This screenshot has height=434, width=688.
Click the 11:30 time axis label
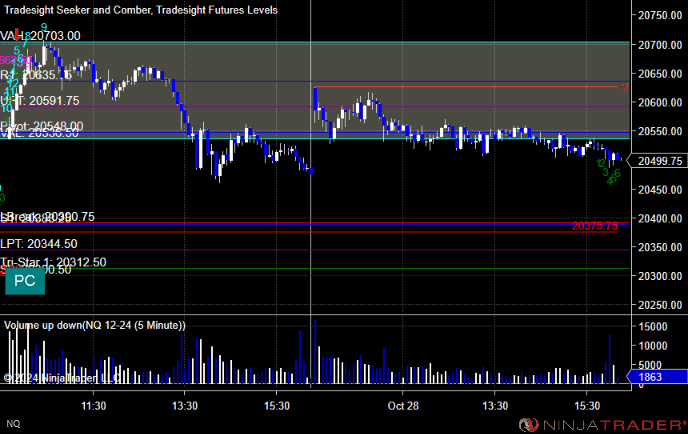pyautogui.click(x=93, y=406)
